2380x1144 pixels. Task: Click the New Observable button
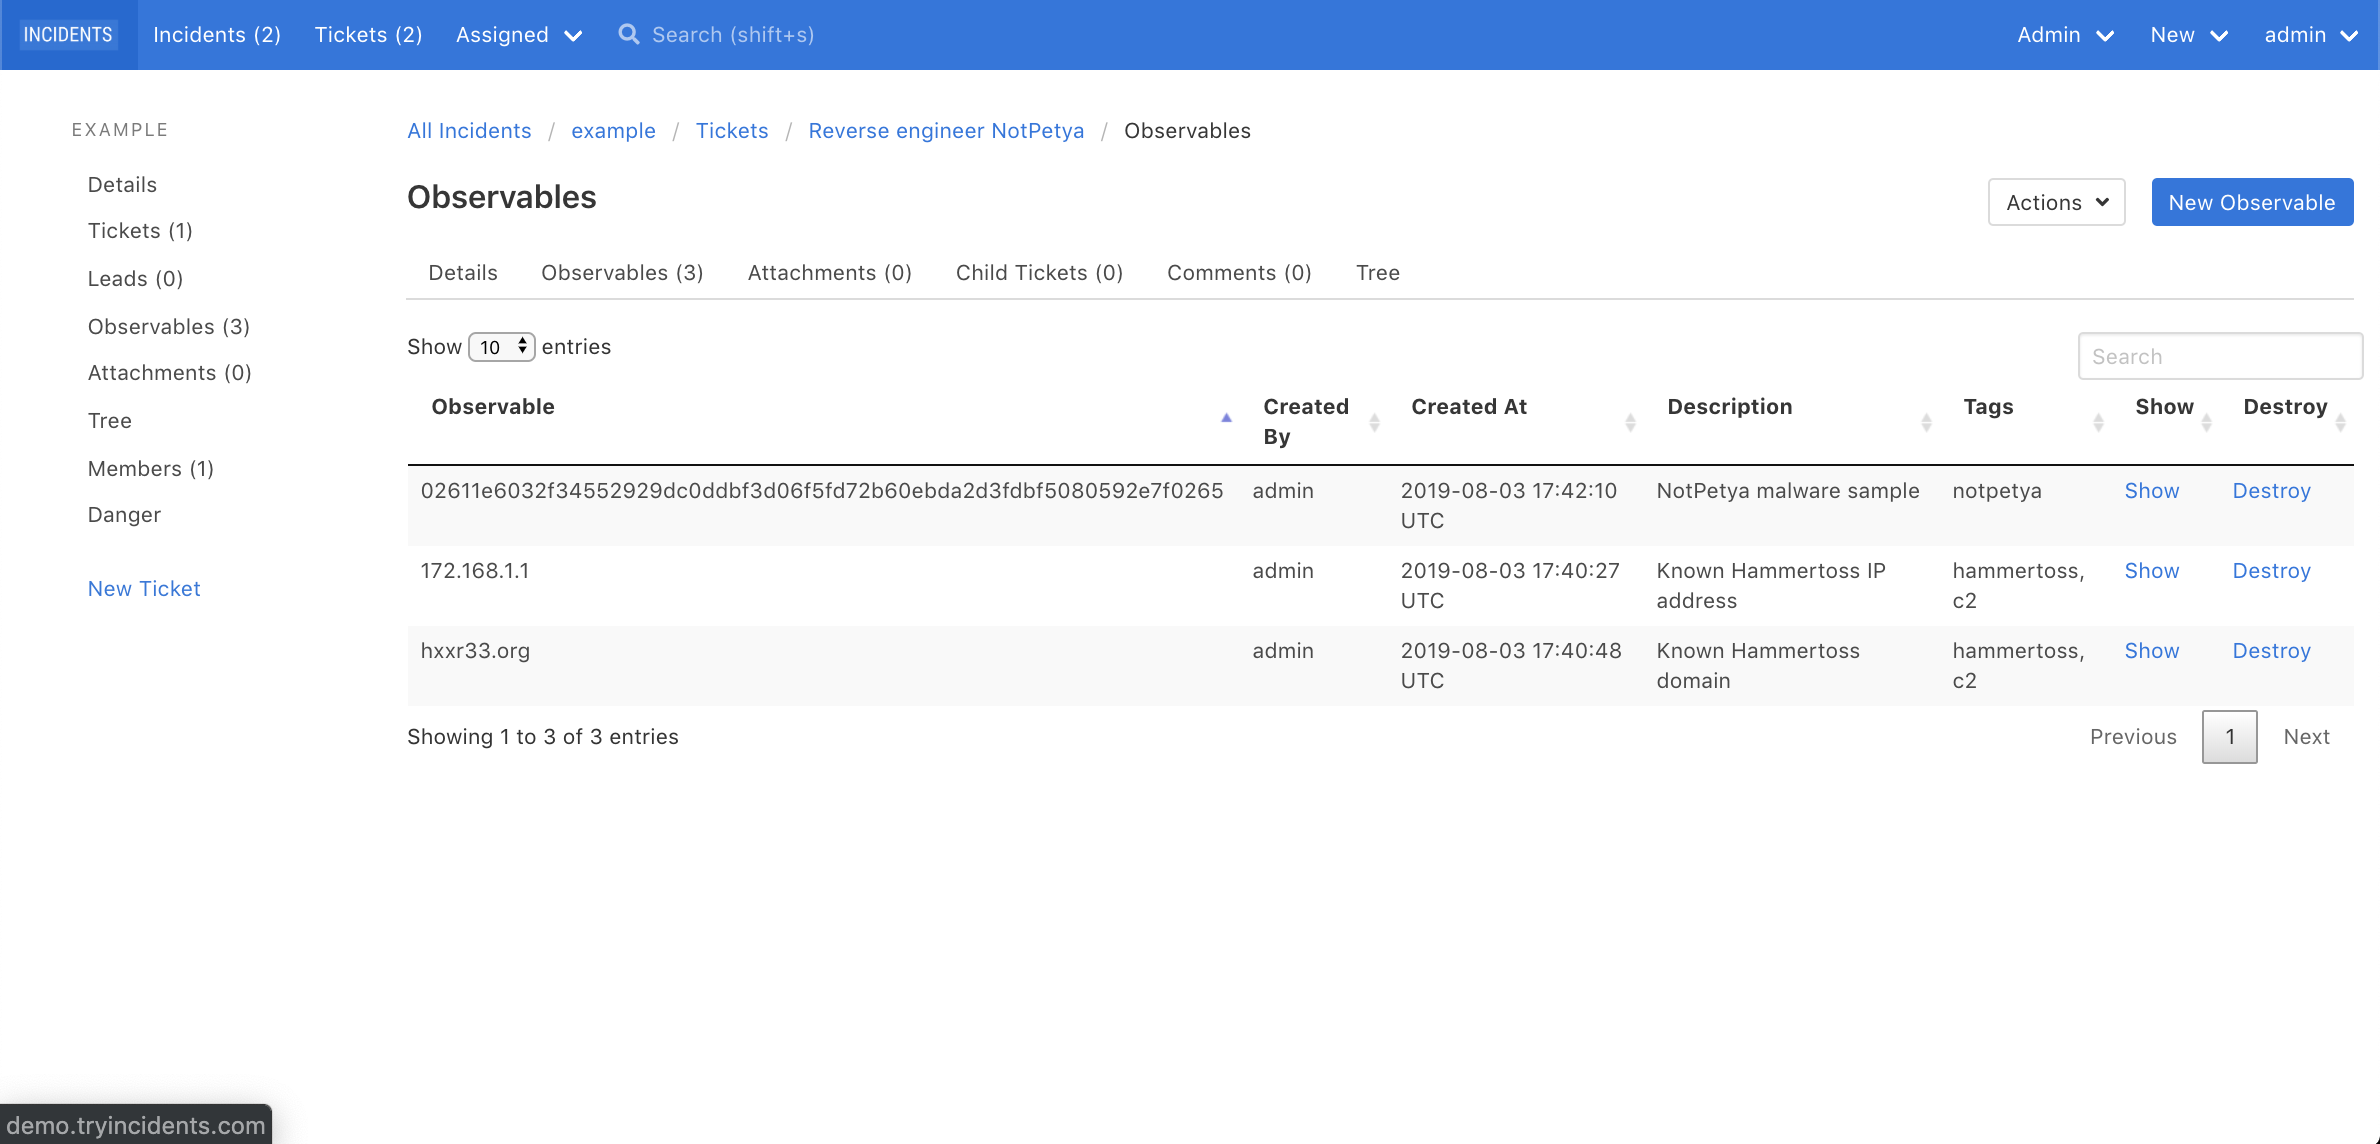[2252, 202]
